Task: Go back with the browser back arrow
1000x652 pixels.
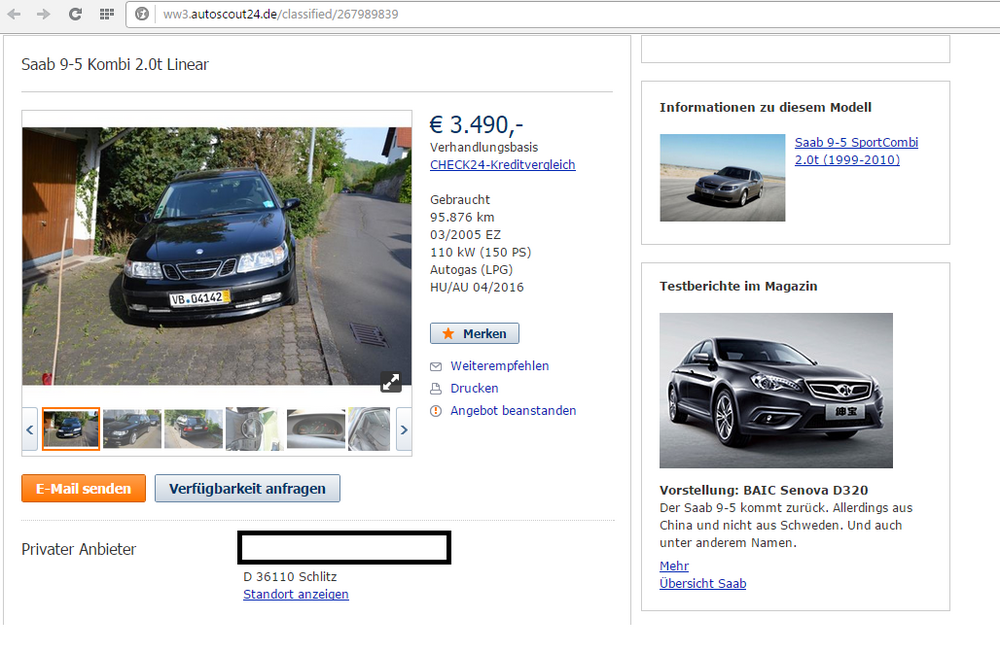Action: [x=14, y=14]
